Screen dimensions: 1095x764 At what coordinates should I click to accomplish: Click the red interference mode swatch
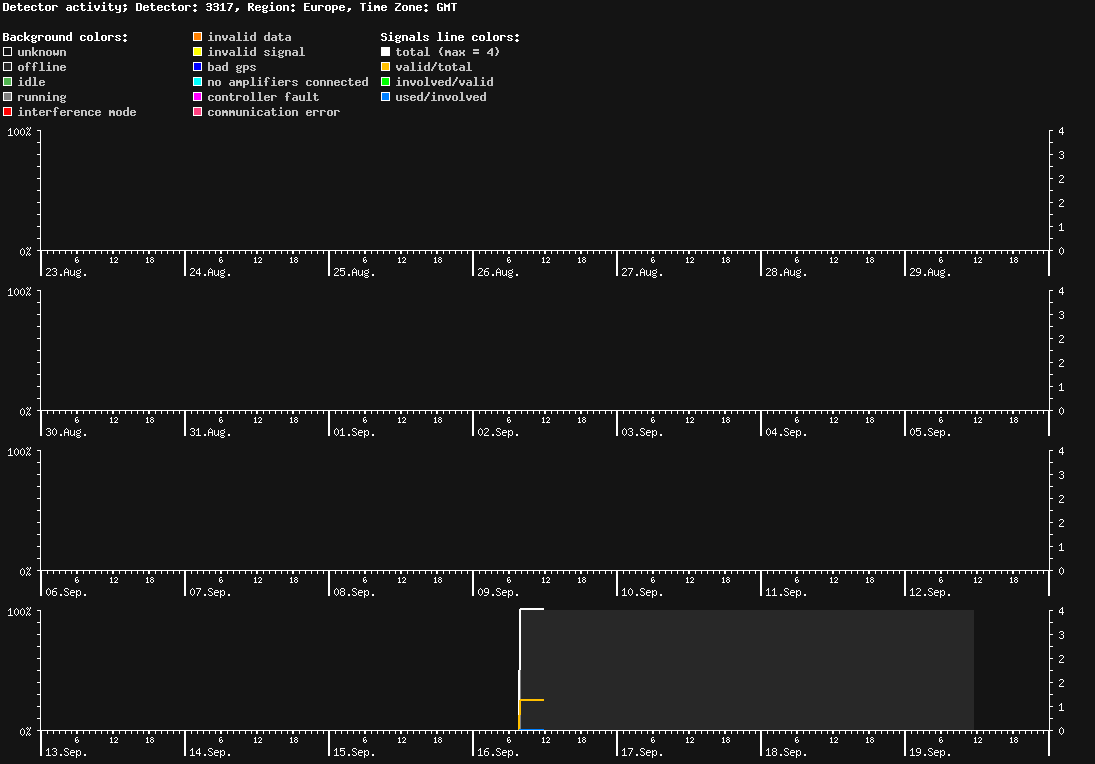tap(8, 112)
